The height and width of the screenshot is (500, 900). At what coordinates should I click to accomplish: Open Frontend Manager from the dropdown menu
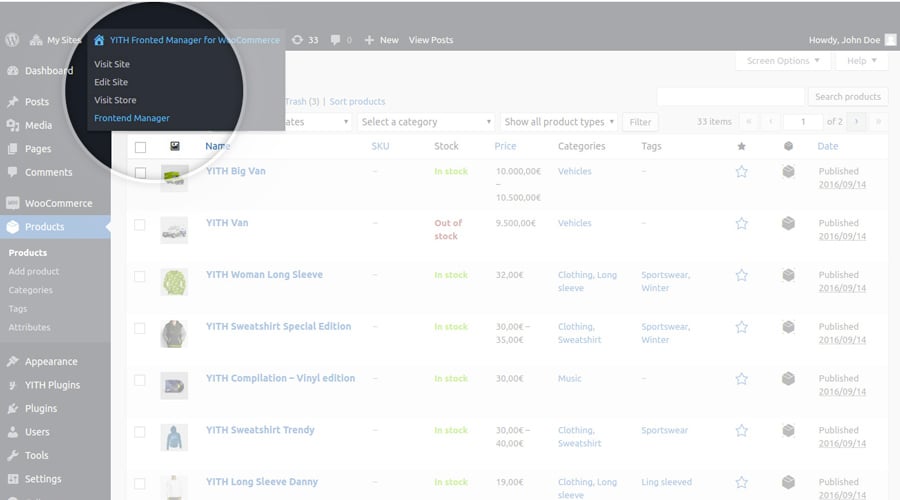[x=131, y=117]
